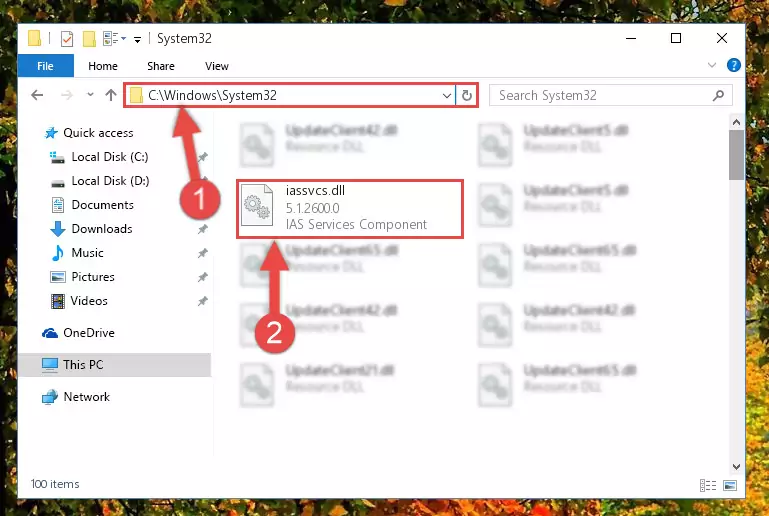Click the Properties quick access toolbar icon
The width and height of the screenshot is (769, 516).
[67, 39]
